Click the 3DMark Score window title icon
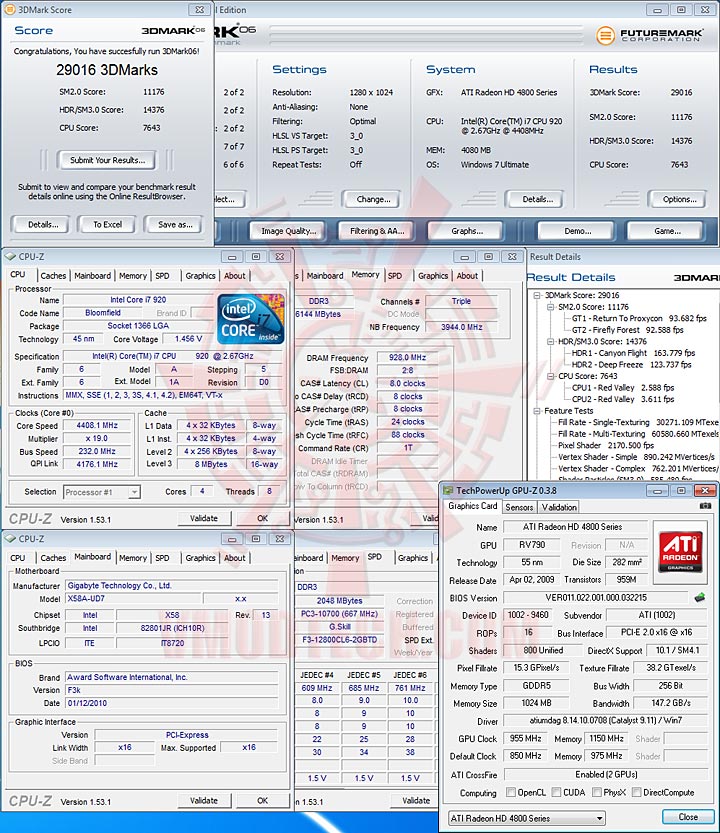Image resolution: width=720 pixels, height=833 pixels. (10, 10)
